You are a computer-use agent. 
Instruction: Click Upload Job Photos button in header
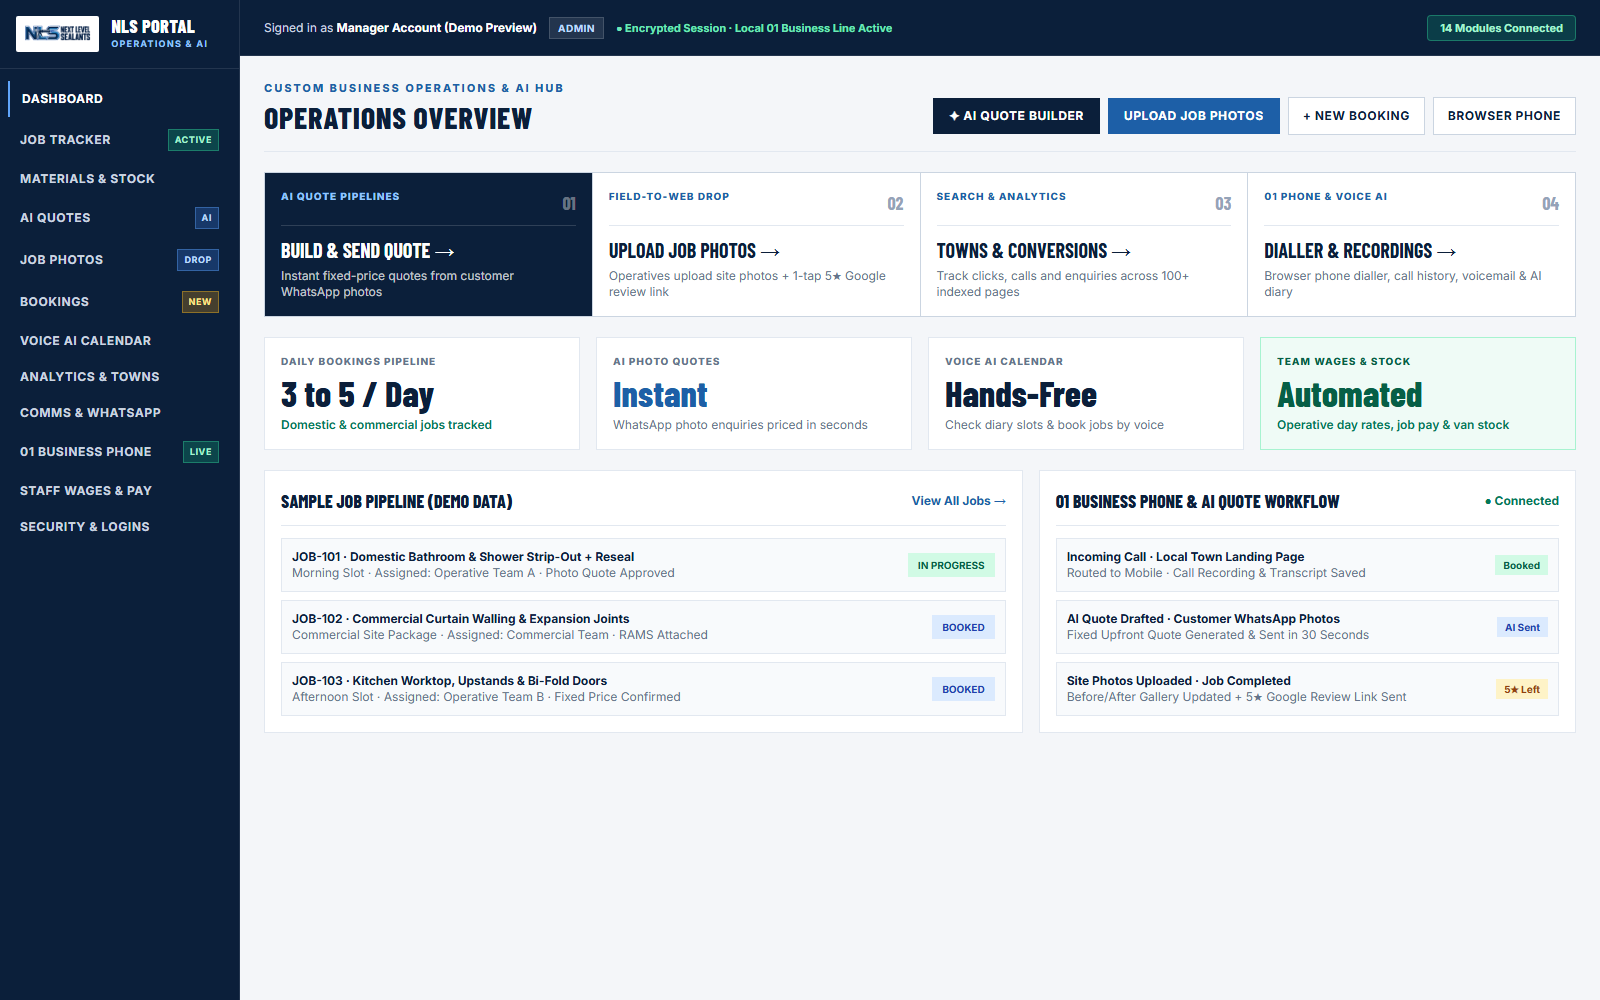click(x=1193, y=116)
